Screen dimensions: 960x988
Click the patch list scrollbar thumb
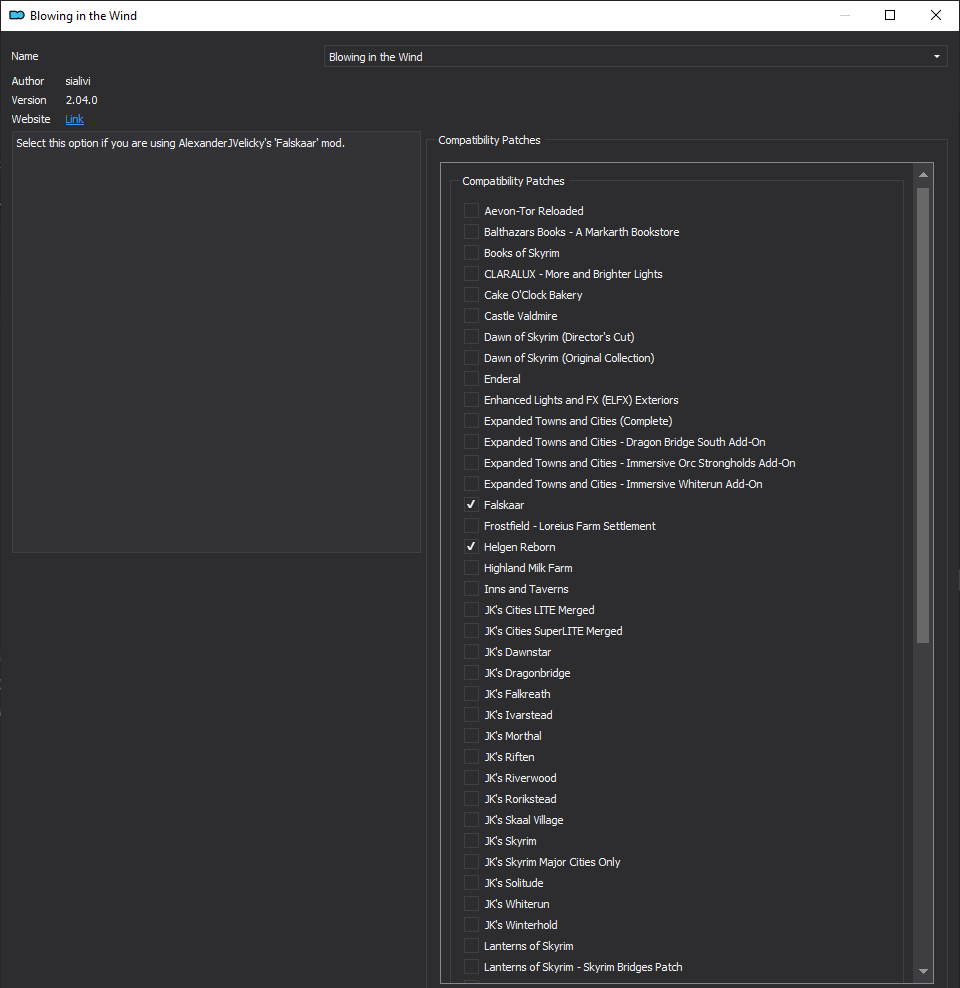pyautogui.click(x=923, y=415)
